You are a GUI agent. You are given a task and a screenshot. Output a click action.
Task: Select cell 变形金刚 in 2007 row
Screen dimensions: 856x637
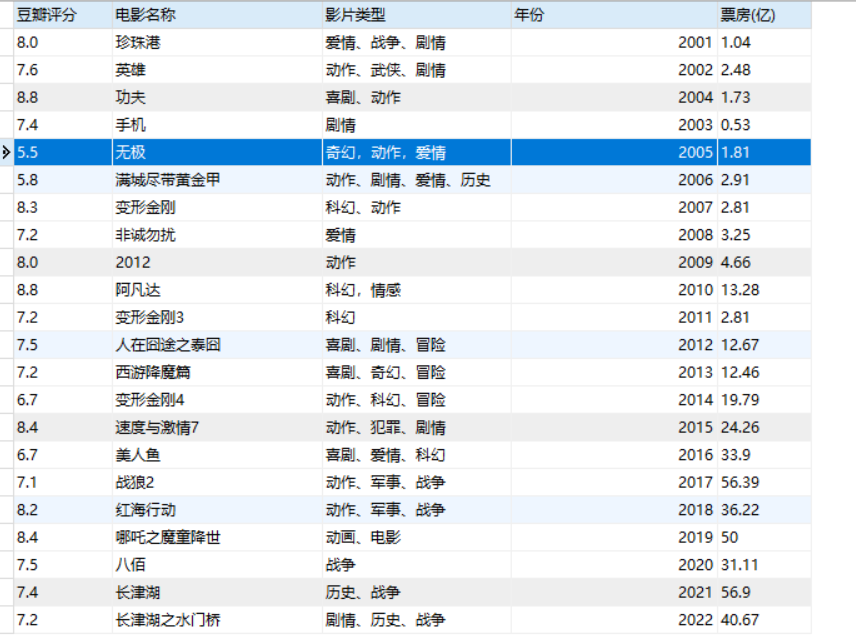(x=217, y=207)
